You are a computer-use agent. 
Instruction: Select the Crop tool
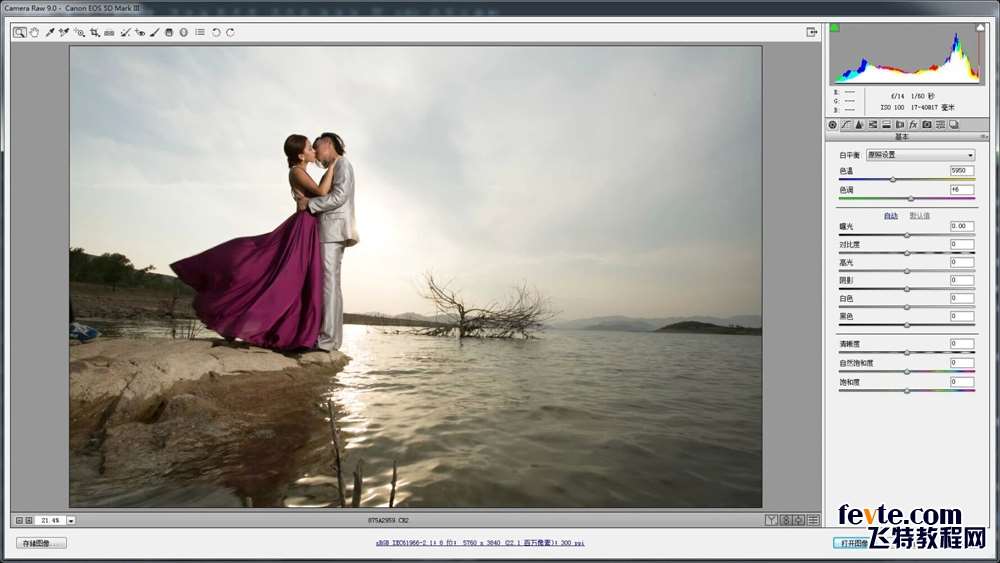[94, 32]
